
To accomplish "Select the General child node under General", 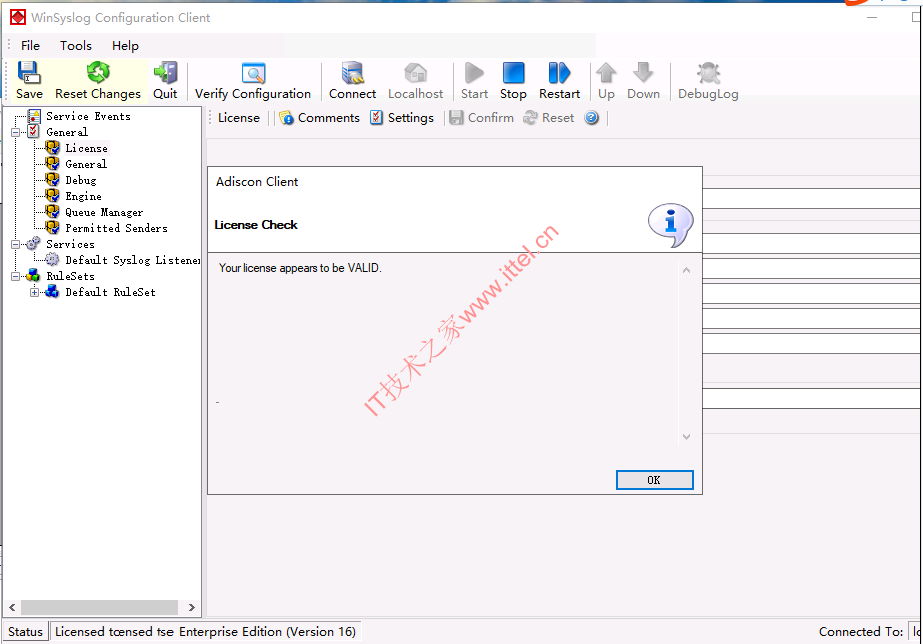I will (x=86, y=164).
